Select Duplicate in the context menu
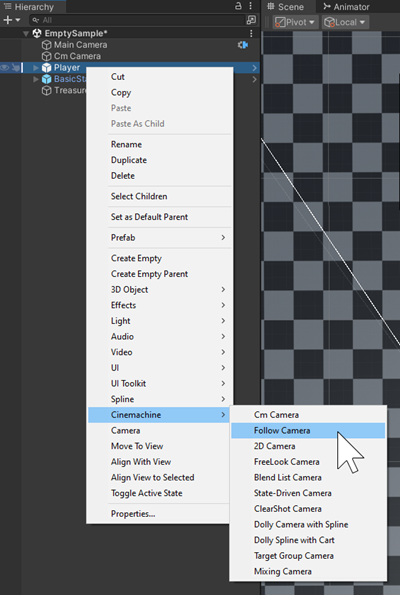Image resolution: width=400 pixels, height=595 pixels. point(160,160)
